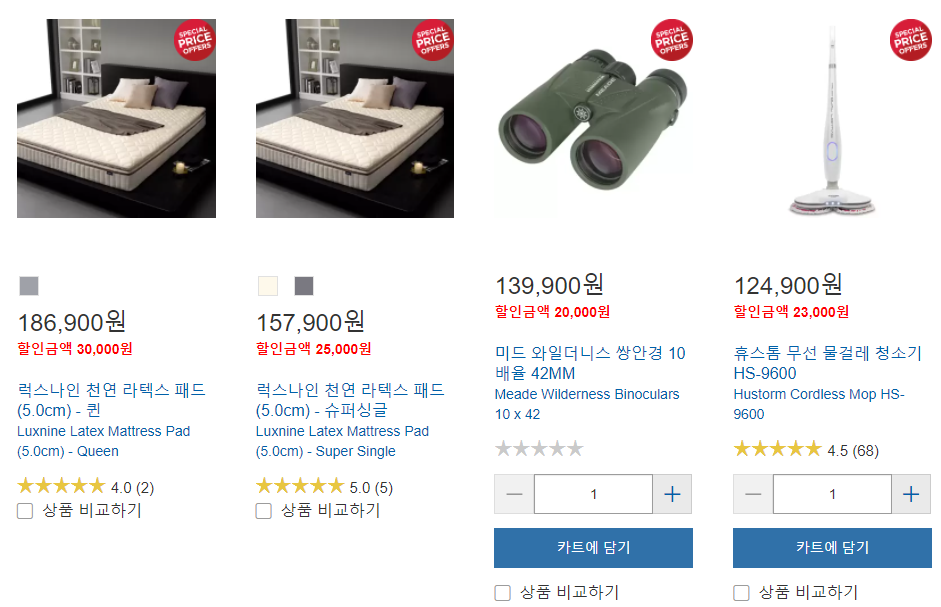This screenshot has width=941, height=607.
Task: Enable product comparison for the Meade binoculars
Action: coord(501,592)
